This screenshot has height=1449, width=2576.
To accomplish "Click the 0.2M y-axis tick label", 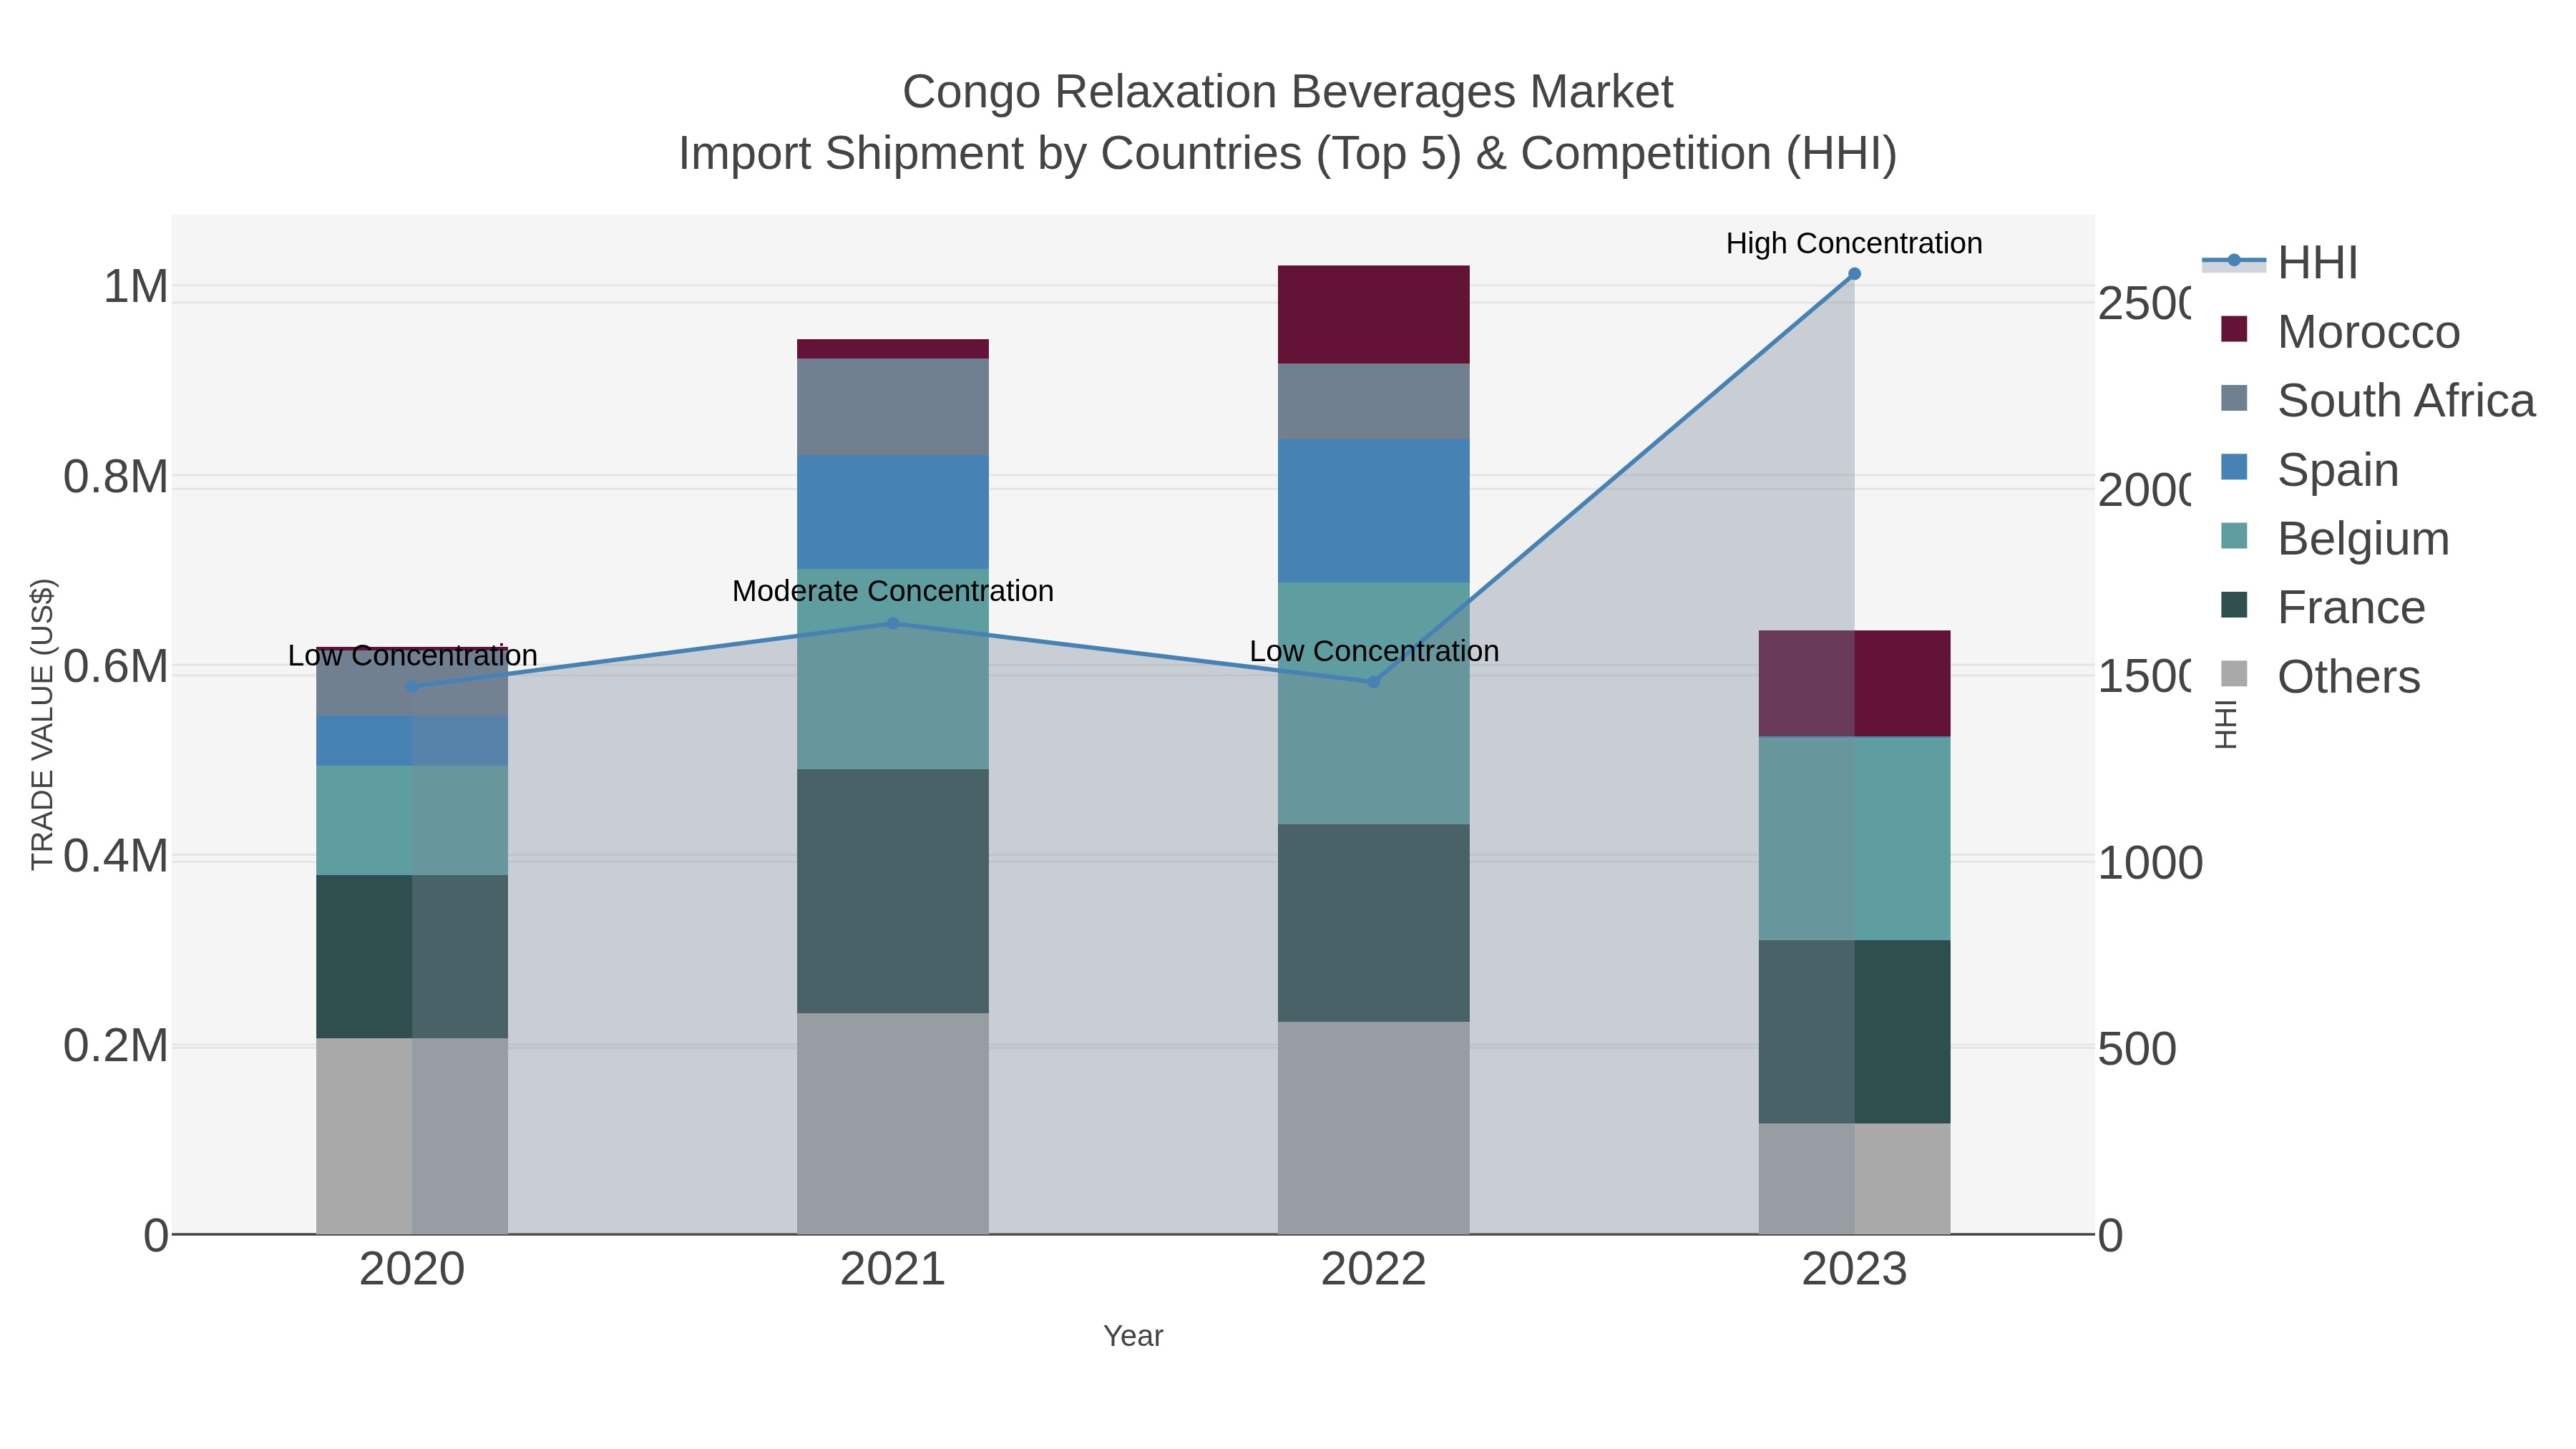I will click(116, 1046).
